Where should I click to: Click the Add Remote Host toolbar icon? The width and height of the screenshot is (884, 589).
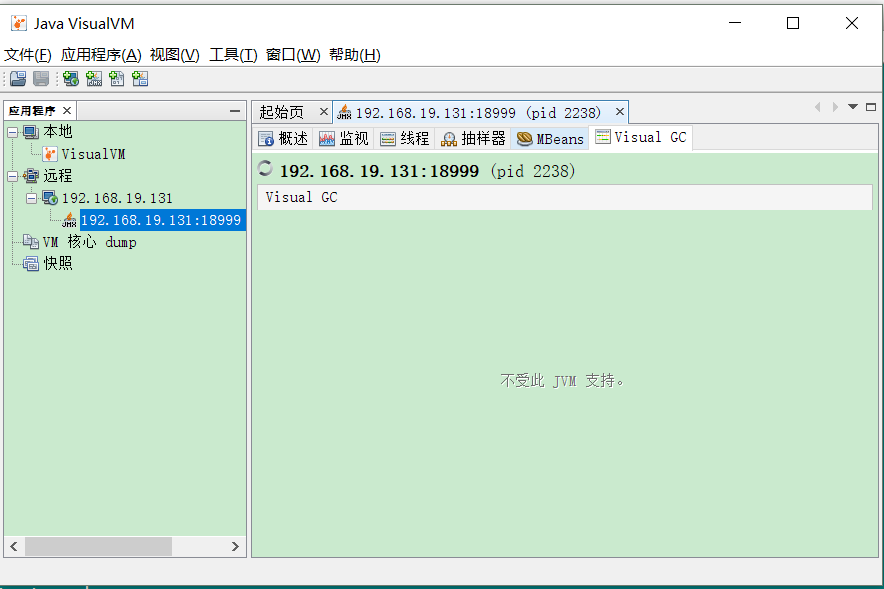click(71, 78)
